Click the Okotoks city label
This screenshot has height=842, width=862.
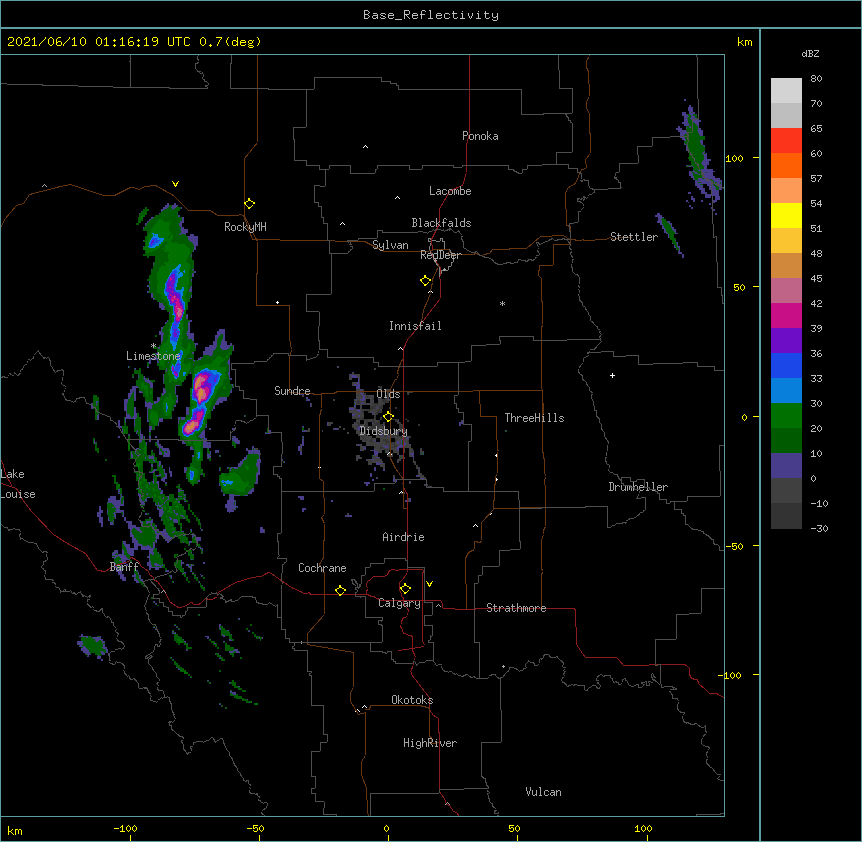coord(412,700)
